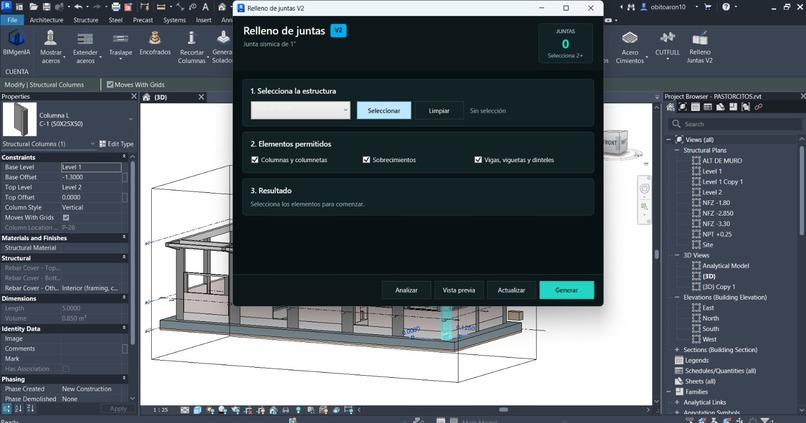Uncheck Sobrecimientos checkbox

point(366,160)
